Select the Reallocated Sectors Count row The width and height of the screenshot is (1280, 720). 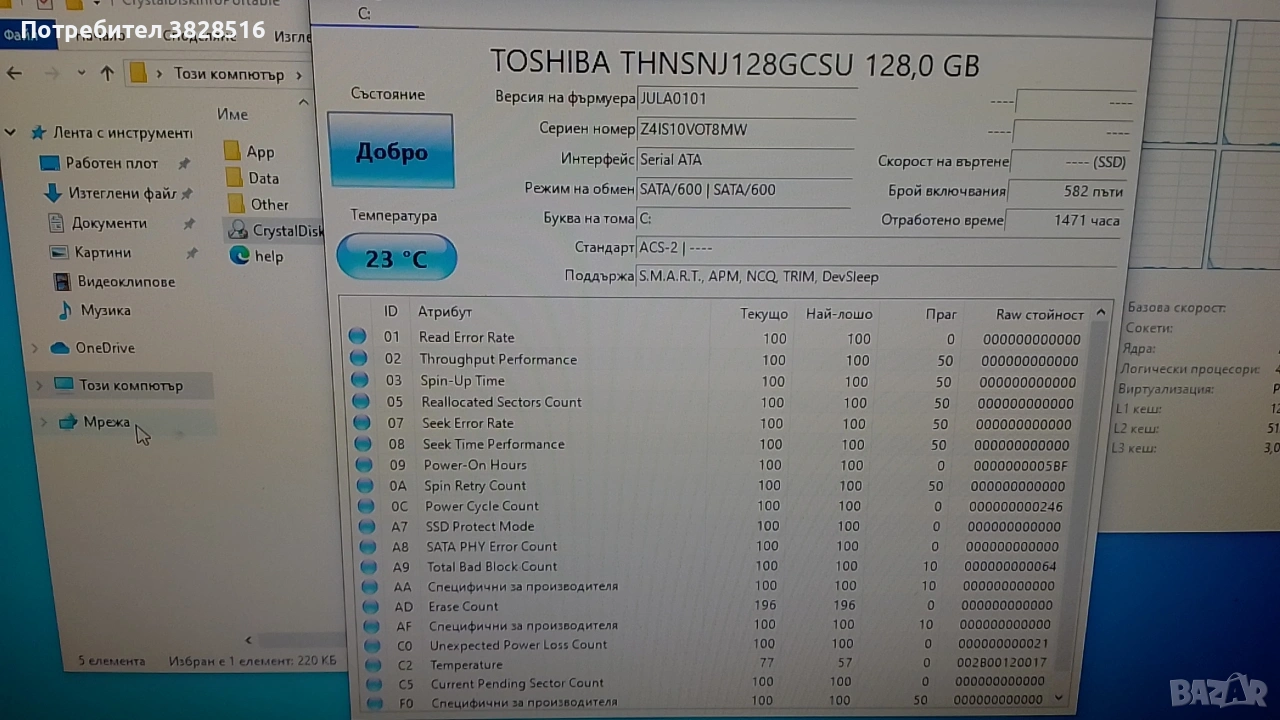pyautogui.click(x=500, y=402)
